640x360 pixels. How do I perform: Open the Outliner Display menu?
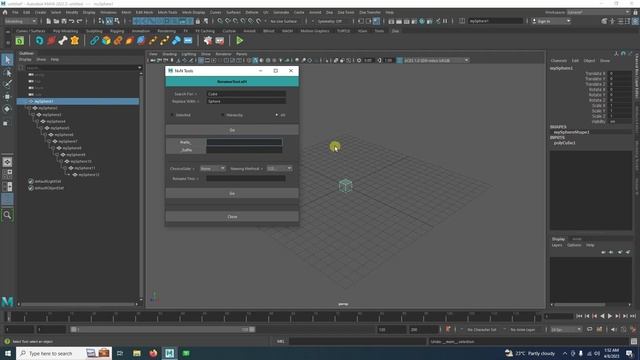point(25,60)
